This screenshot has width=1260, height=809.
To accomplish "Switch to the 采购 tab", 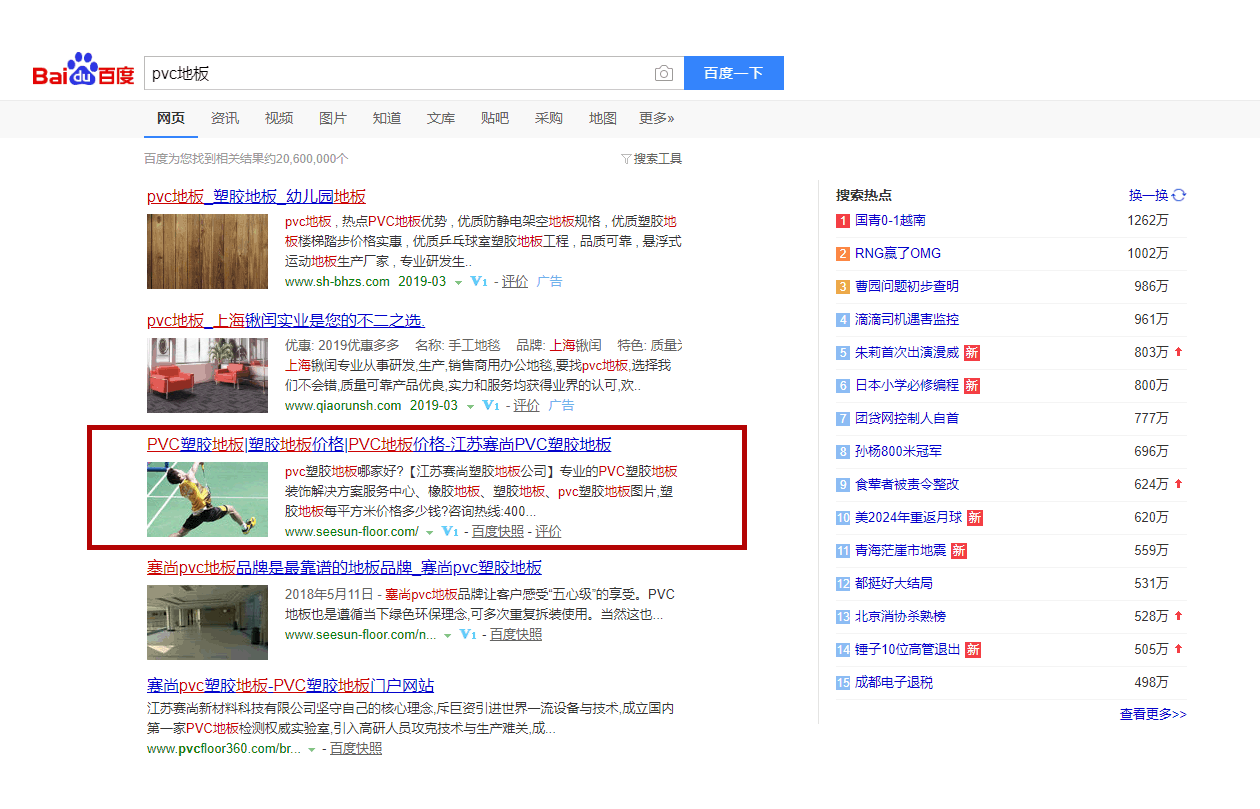I will 549,118.
